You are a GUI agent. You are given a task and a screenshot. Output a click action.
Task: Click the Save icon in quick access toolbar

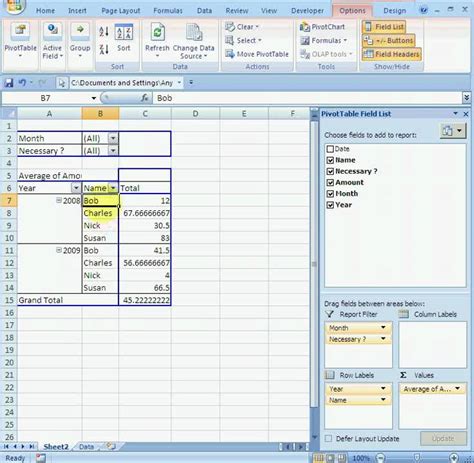(8, 83)
